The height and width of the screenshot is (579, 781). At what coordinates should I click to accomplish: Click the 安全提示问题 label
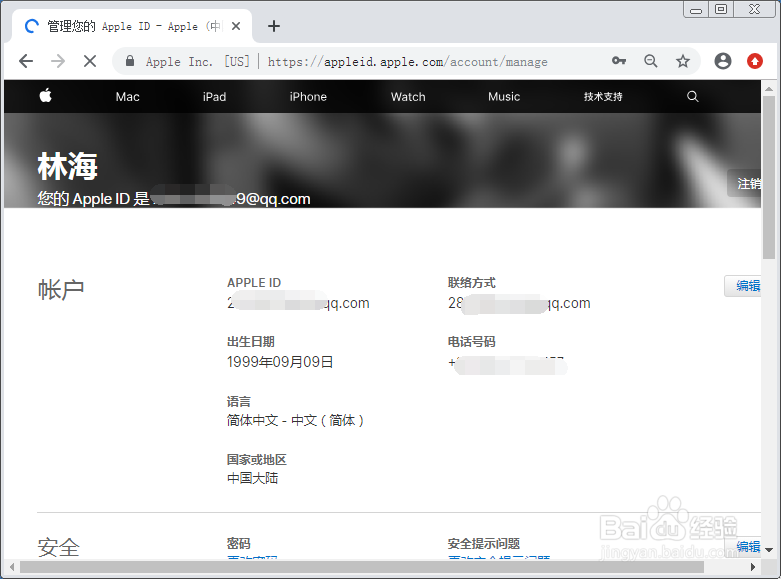[x=484, y=544]
